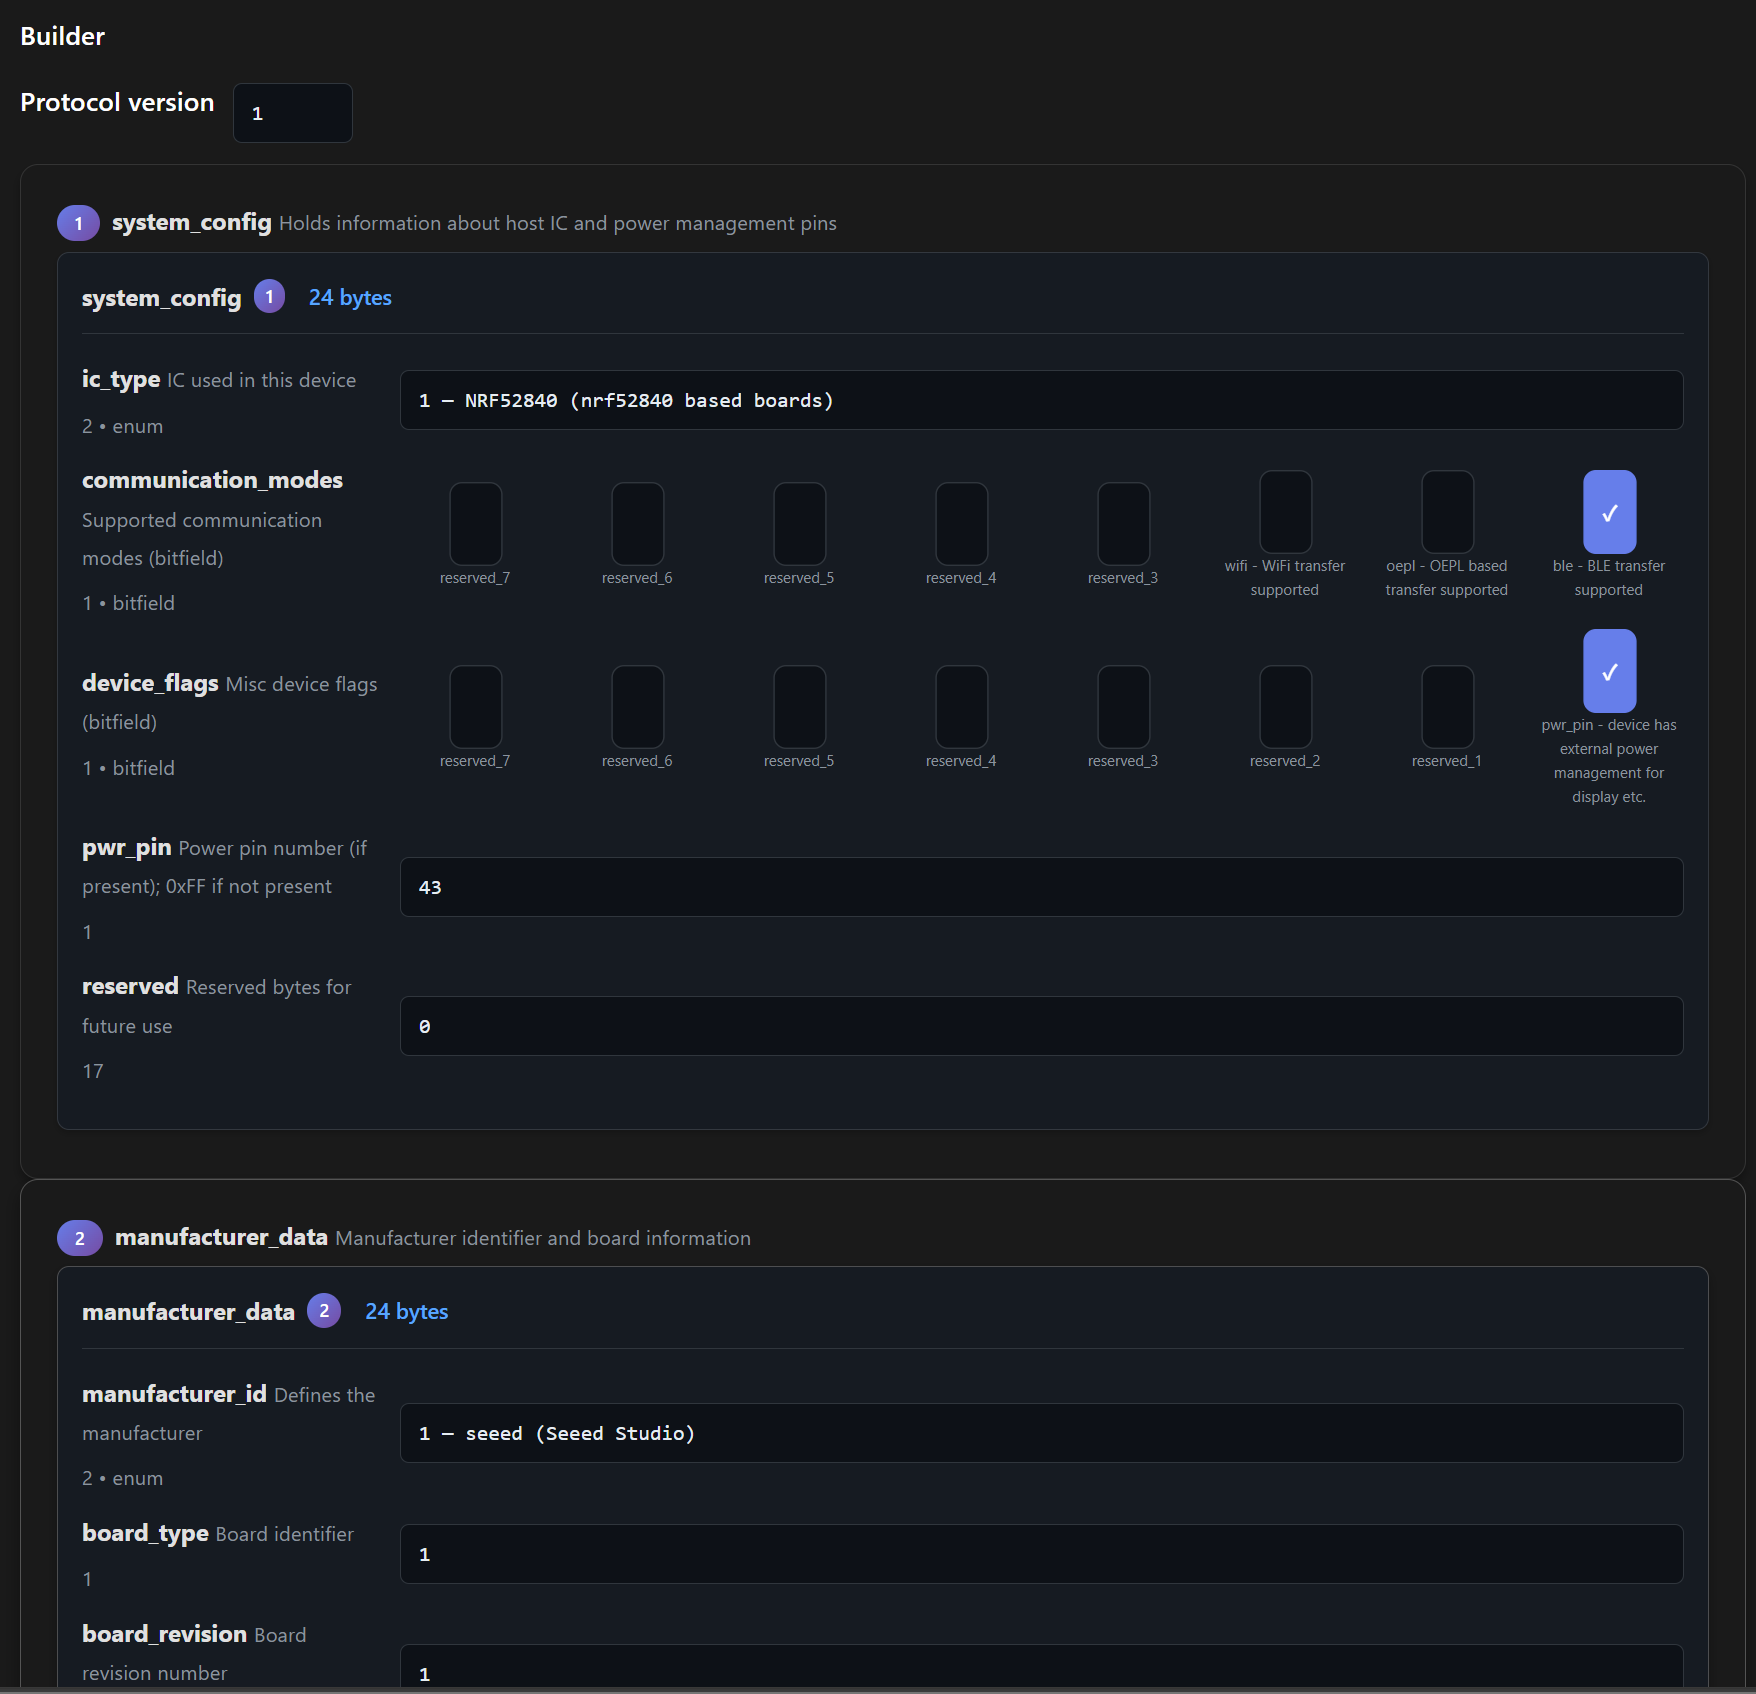Uncheck the pwr_pin device flag checkbox

[1609, 671]
